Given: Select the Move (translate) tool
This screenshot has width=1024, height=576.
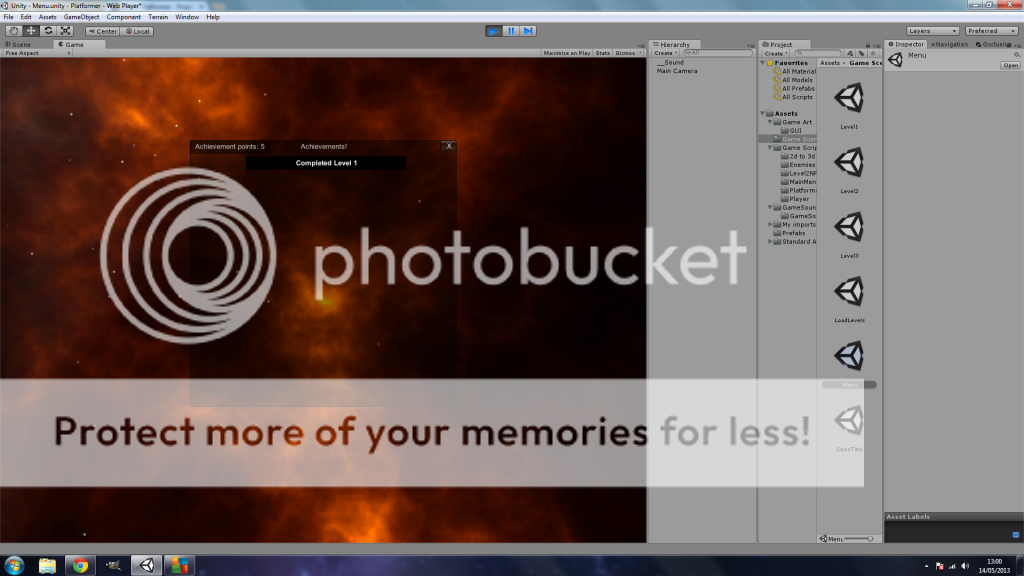Looking at the screenshot, I should coord(31,31).
